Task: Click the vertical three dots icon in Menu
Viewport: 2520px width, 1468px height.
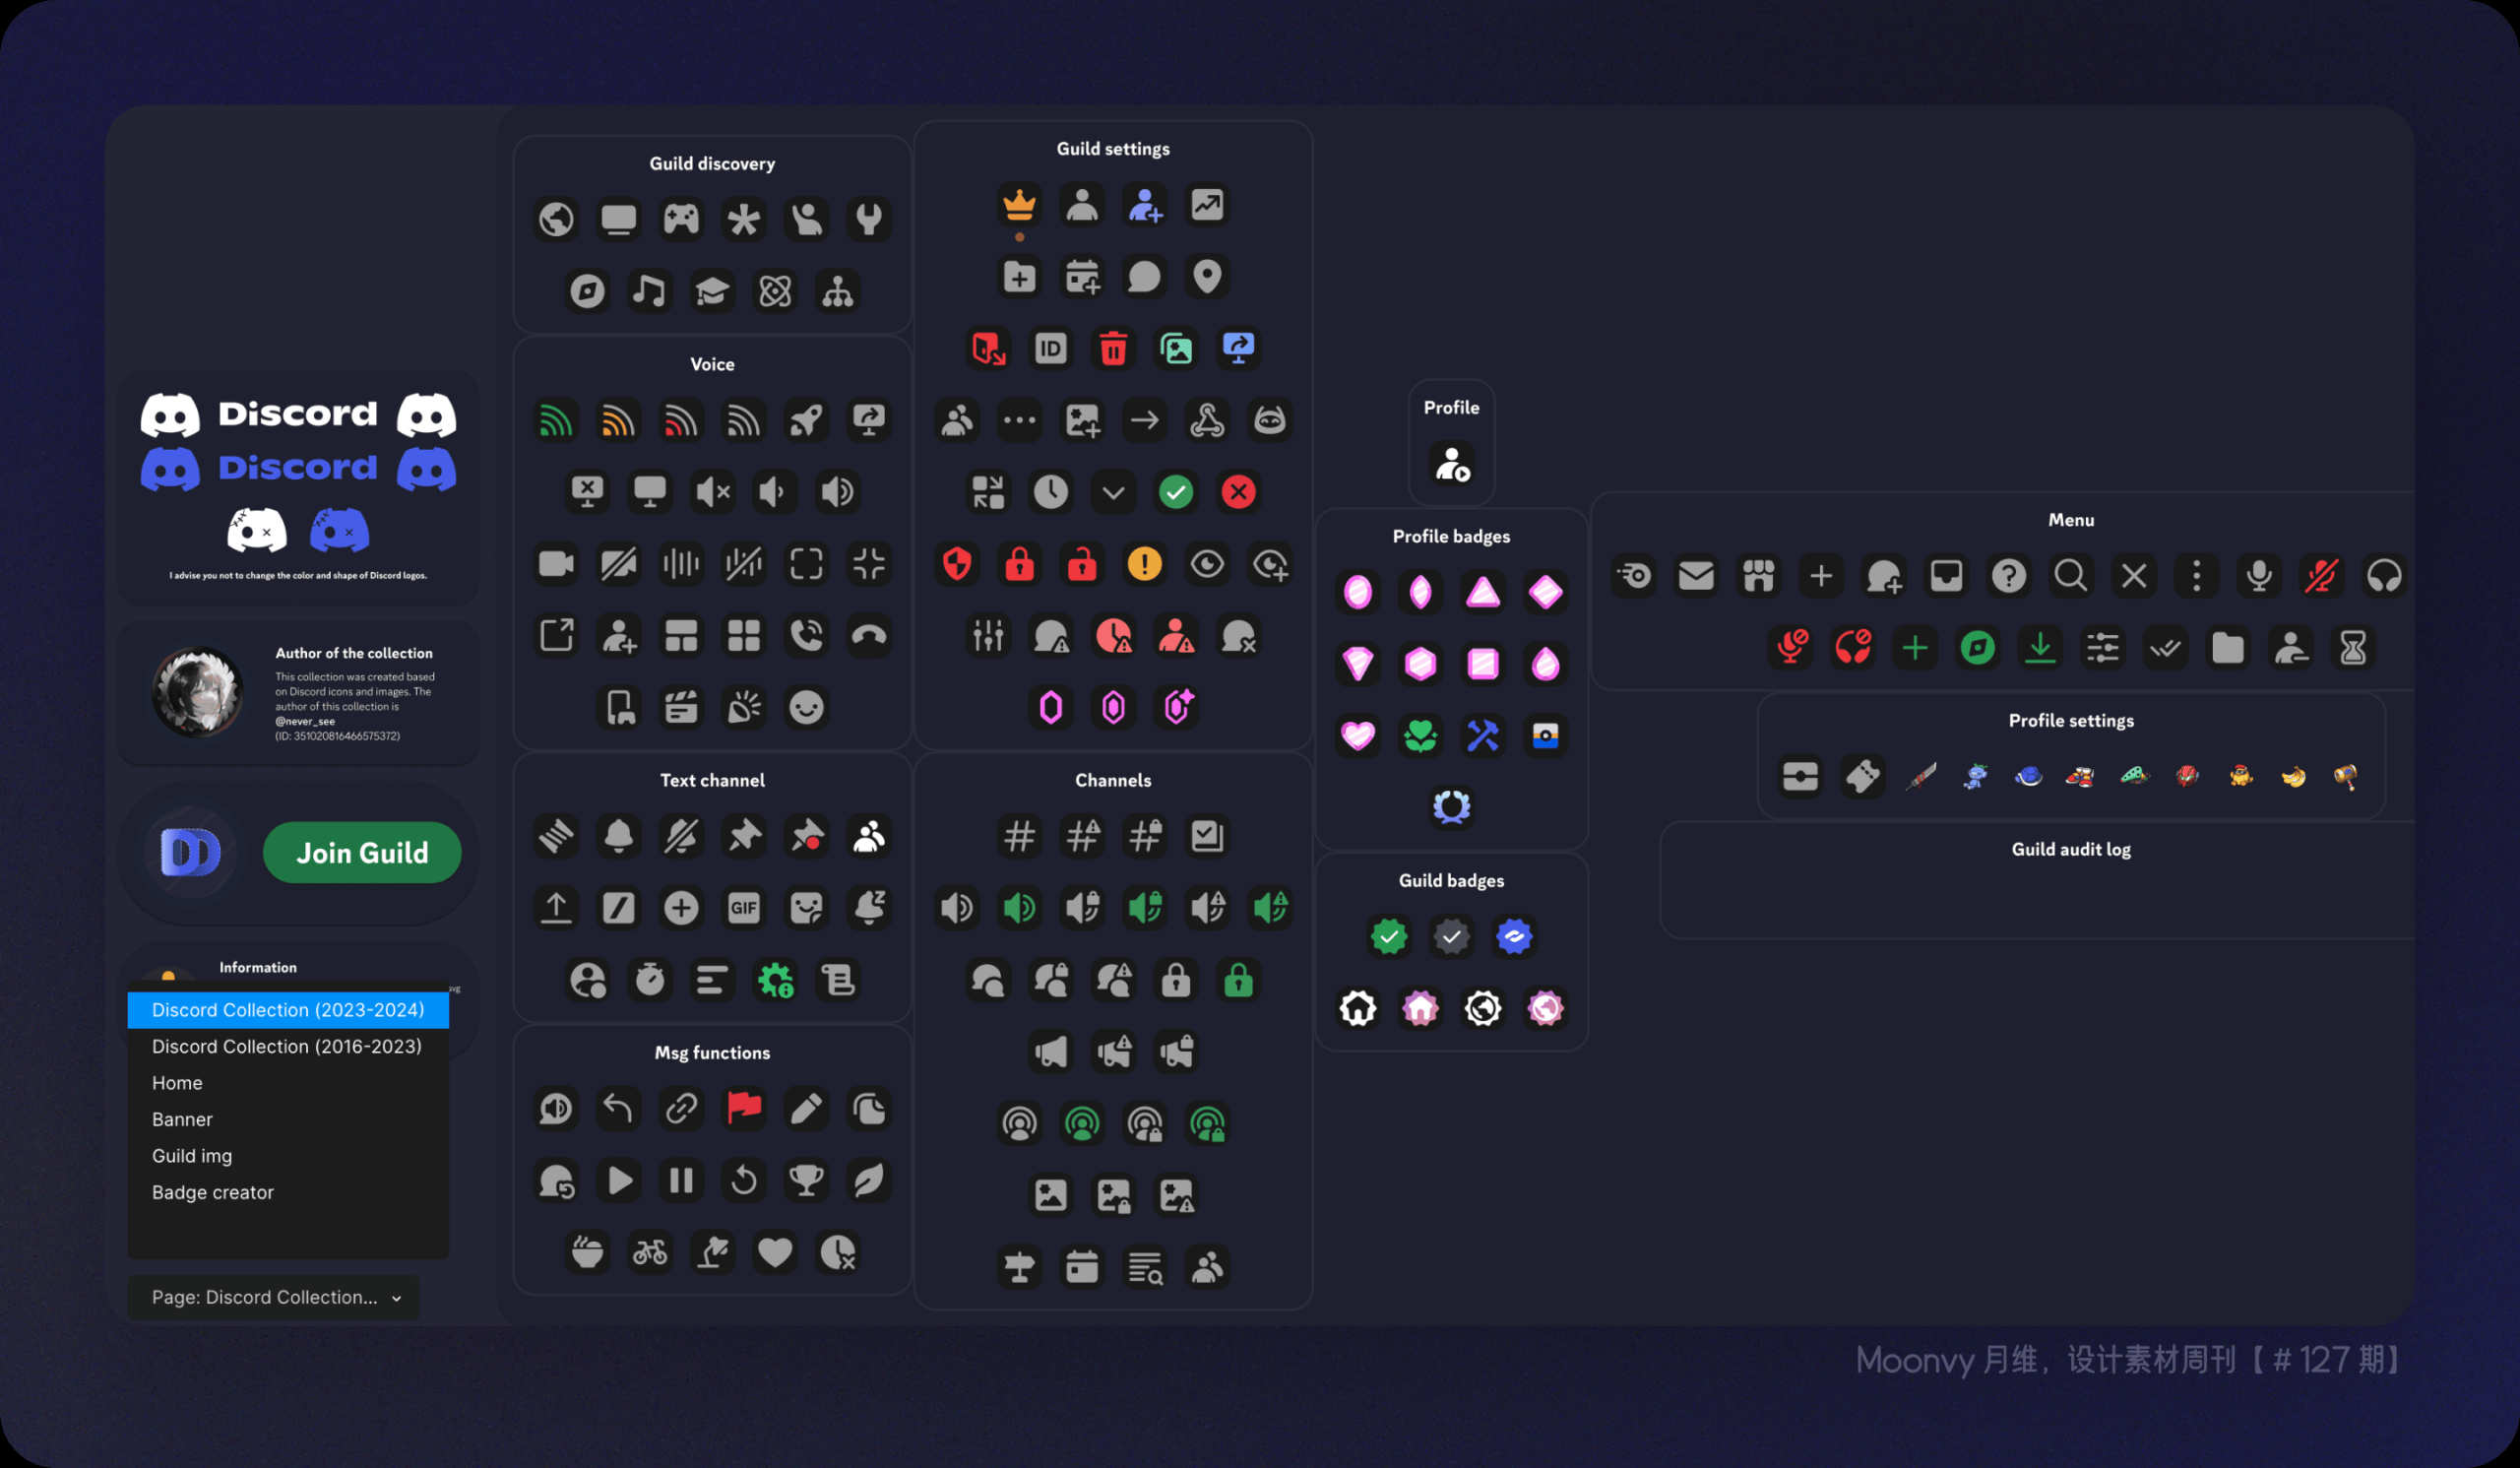Action: (2196, 576)
